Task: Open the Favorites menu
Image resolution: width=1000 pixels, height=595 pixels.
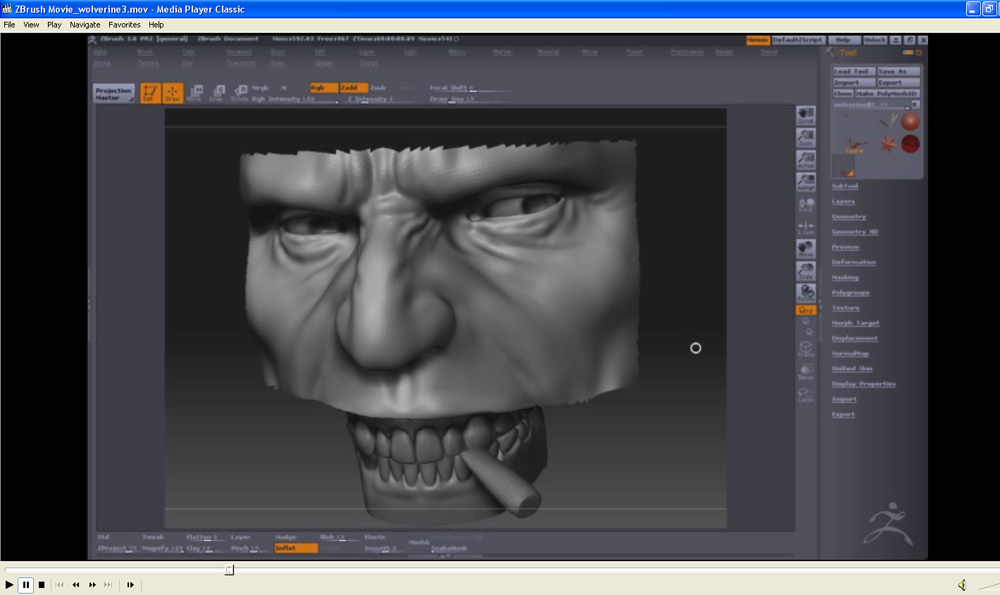Action: point(124,25)
